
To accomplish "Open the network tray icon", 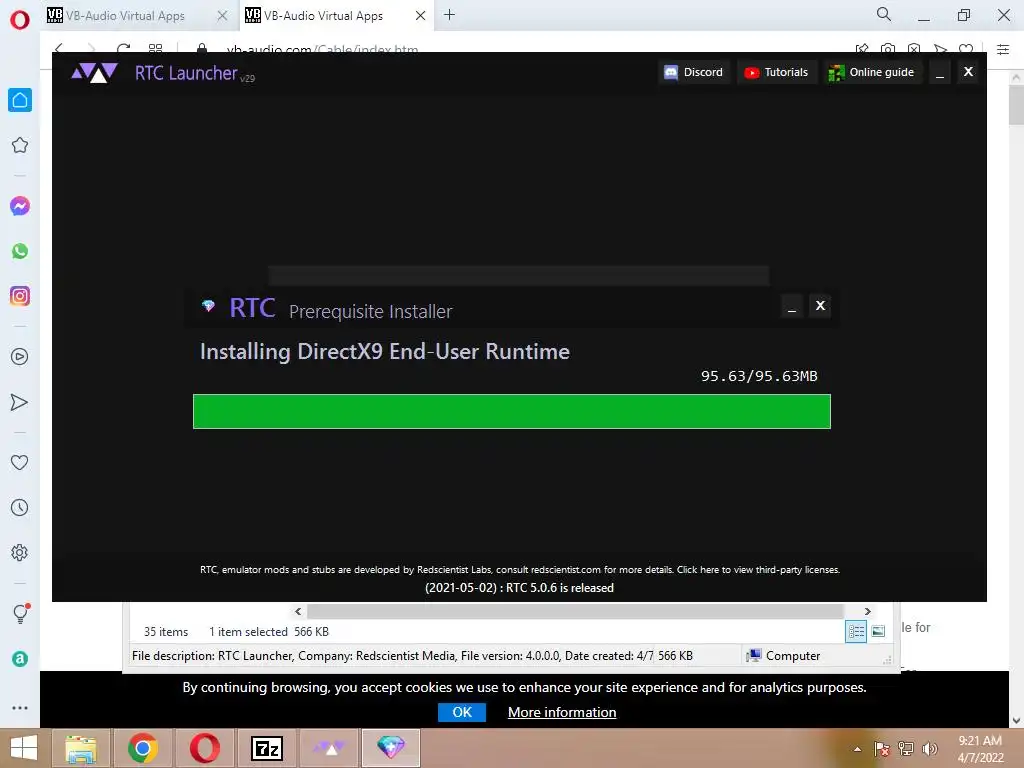I will click(906, 749).
